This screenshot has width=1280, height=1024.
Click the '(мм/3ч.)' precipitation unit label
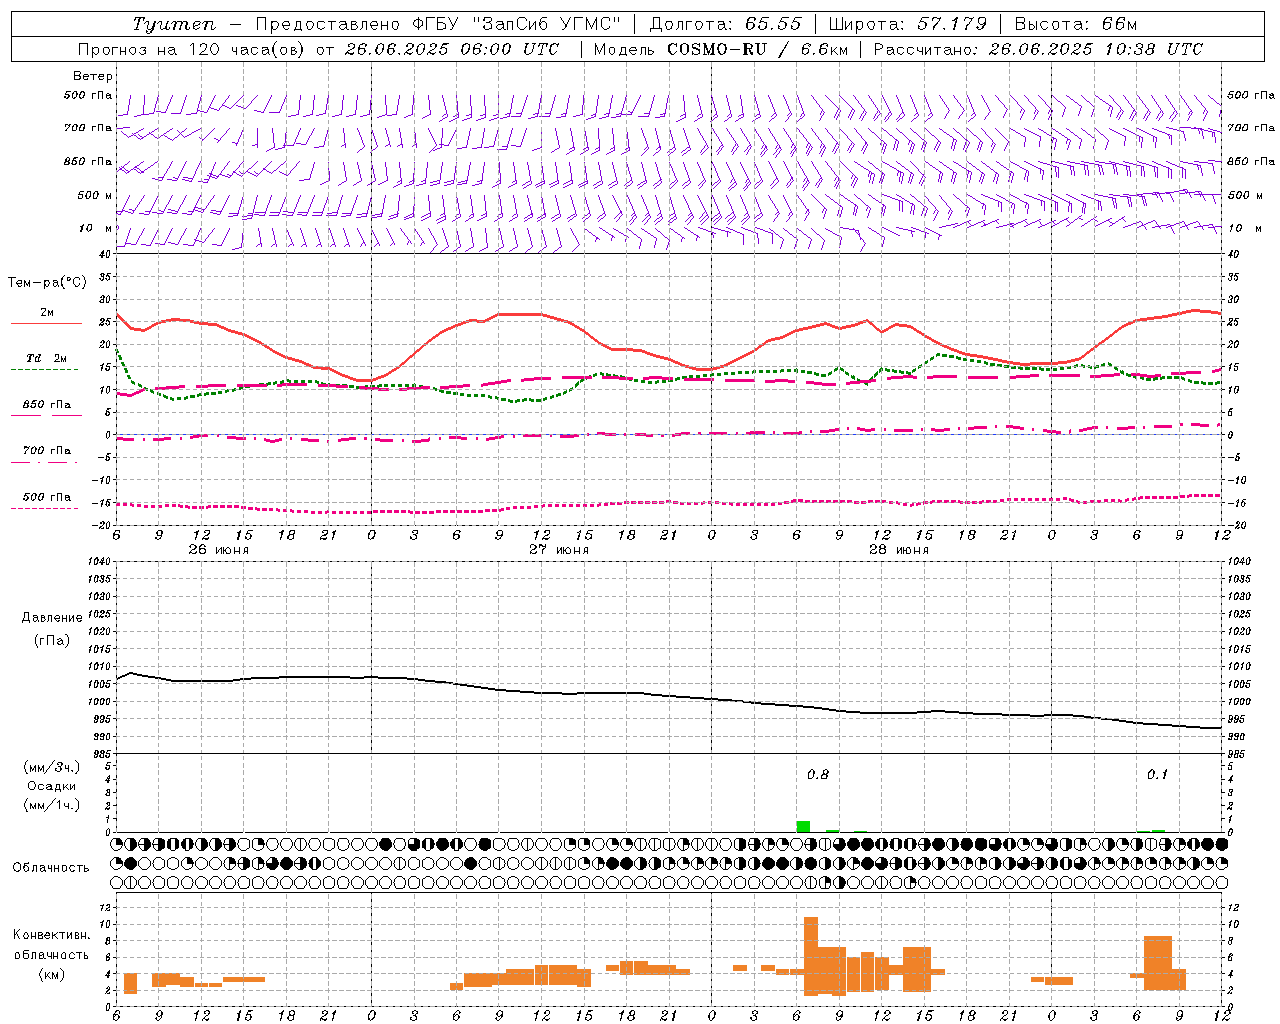(52, 767)
